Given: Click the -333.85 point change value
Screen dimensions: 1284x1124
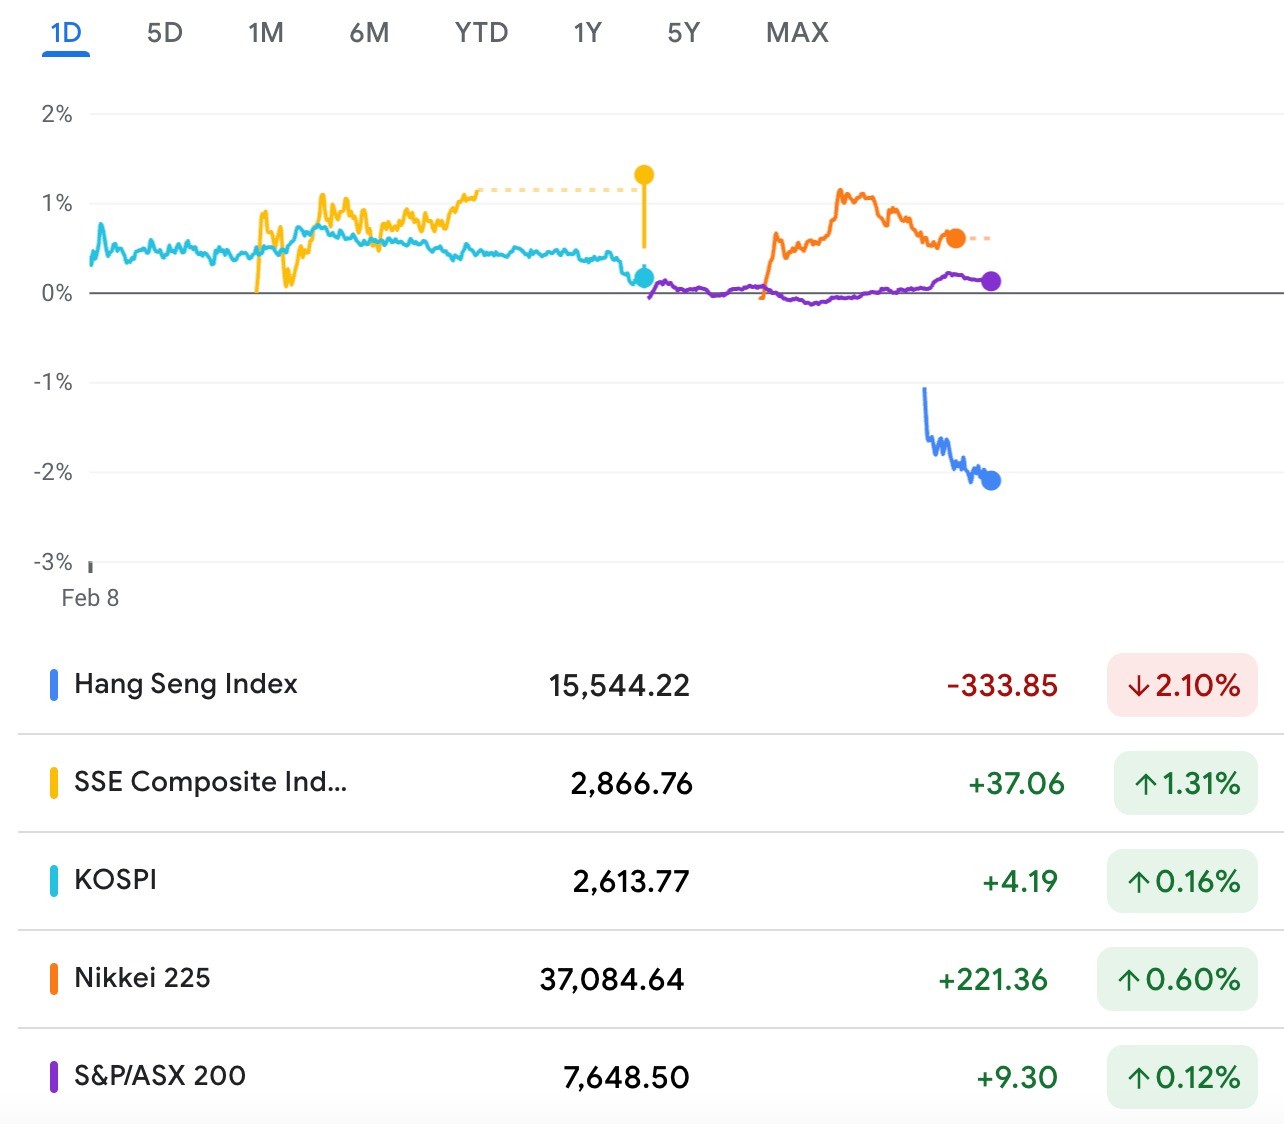Looking at the screenshot, I should pos(1002,686).
